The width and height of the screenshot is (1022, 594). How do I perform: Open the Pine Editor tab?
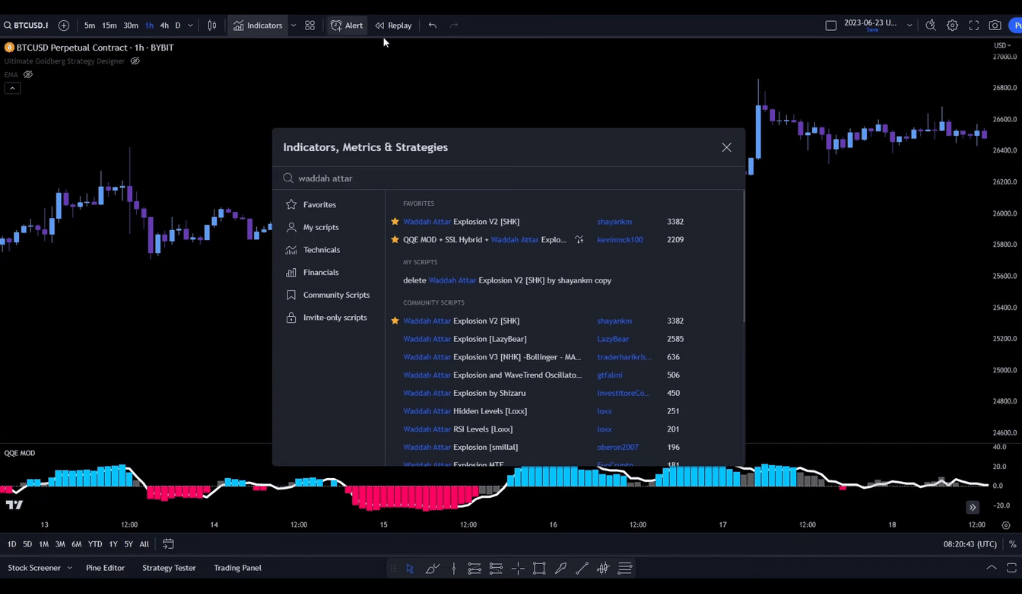[105, 568]
